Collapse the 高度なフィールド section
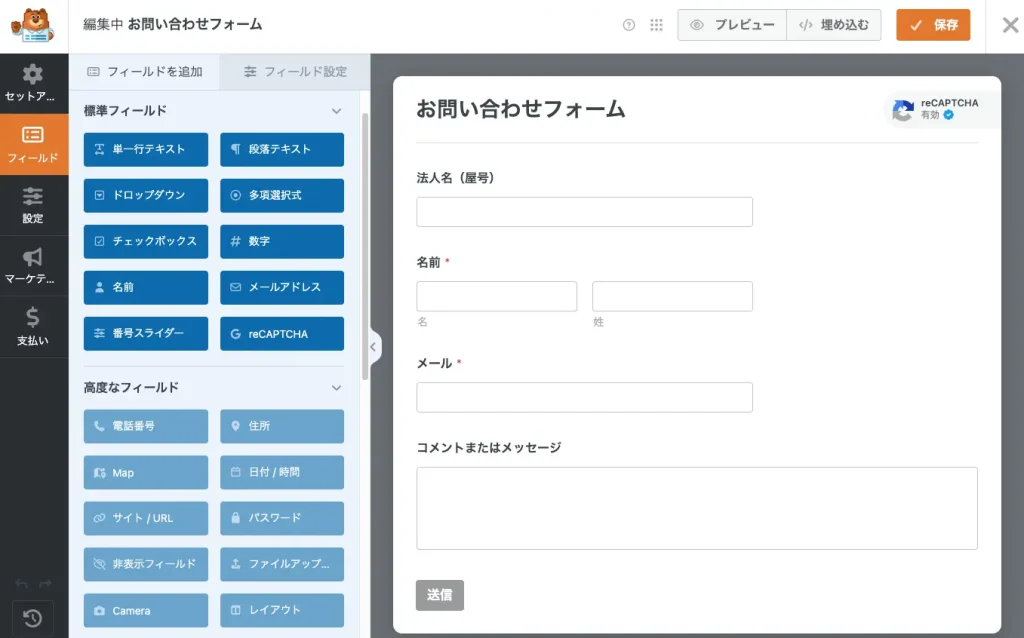 pos(336,388)
